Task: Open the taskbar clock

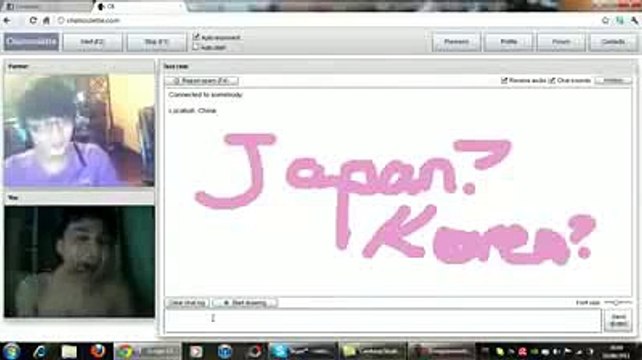Action: (617, 351)
